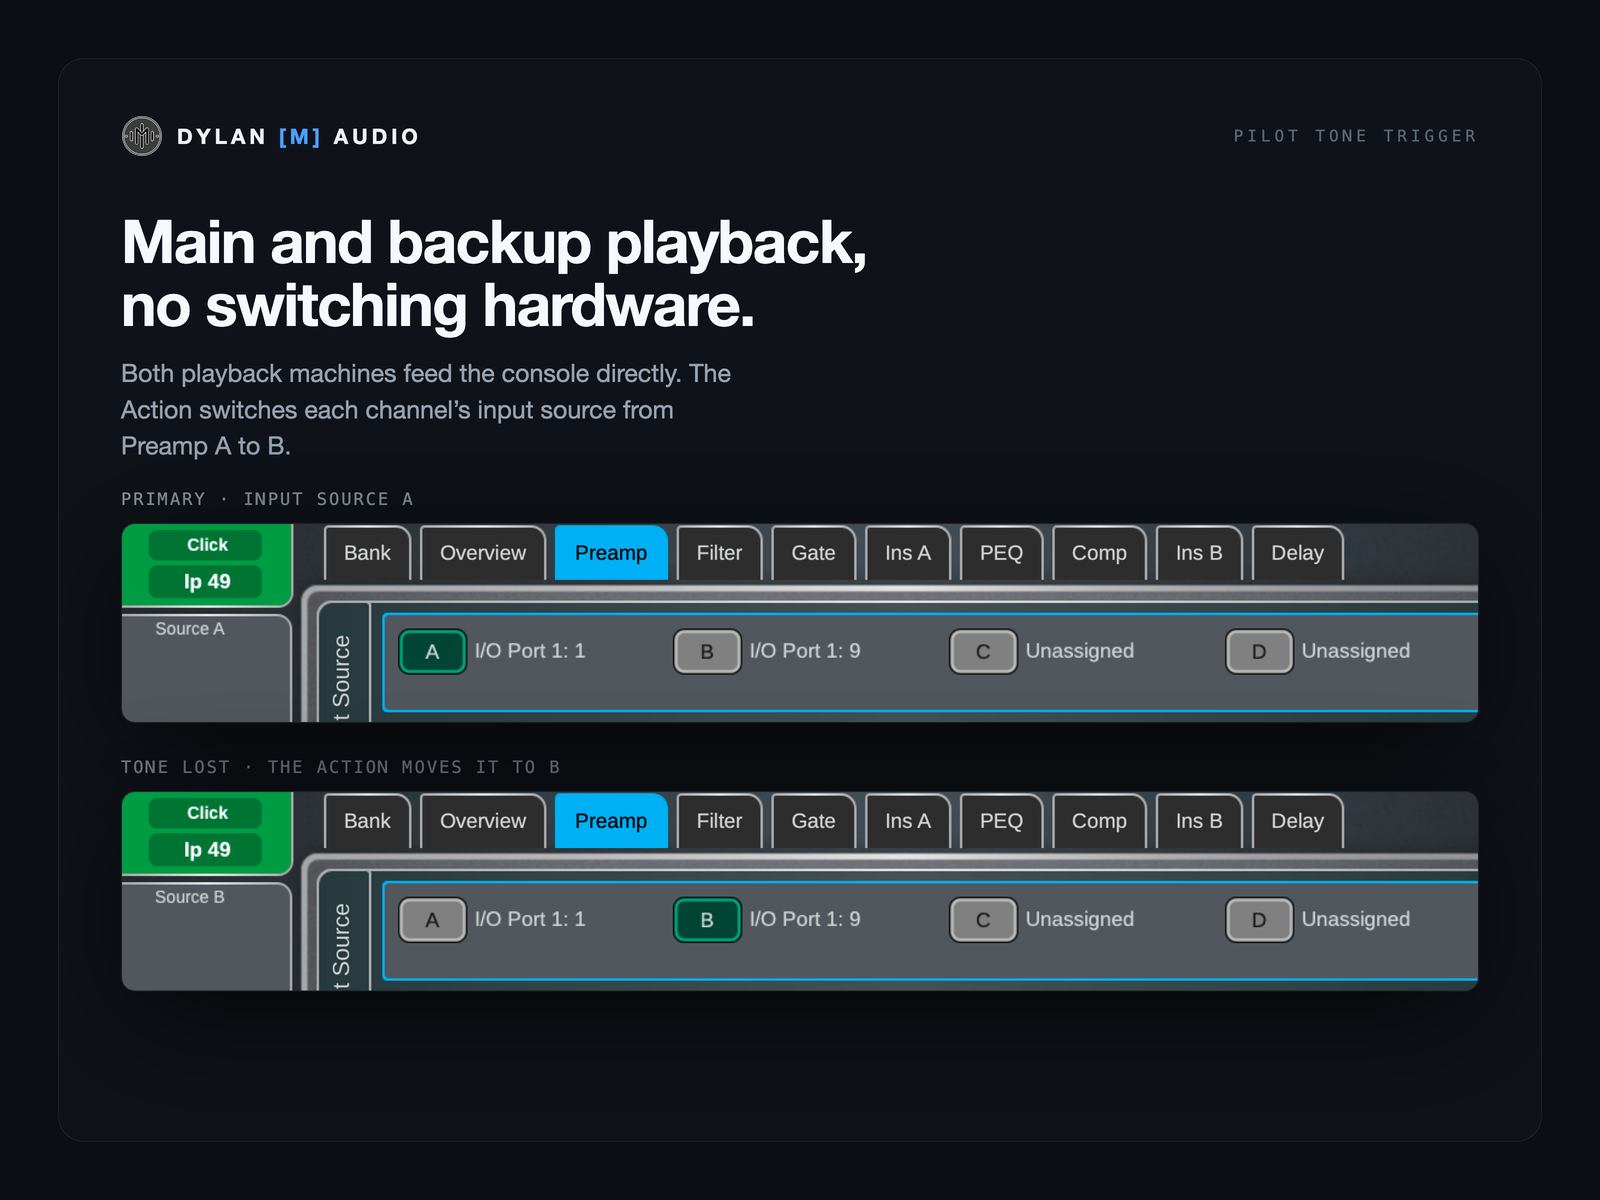Viewport: 1600px width, 1200px height.
Task: Select source A button in the primary panel
Action: coord(432,652)
